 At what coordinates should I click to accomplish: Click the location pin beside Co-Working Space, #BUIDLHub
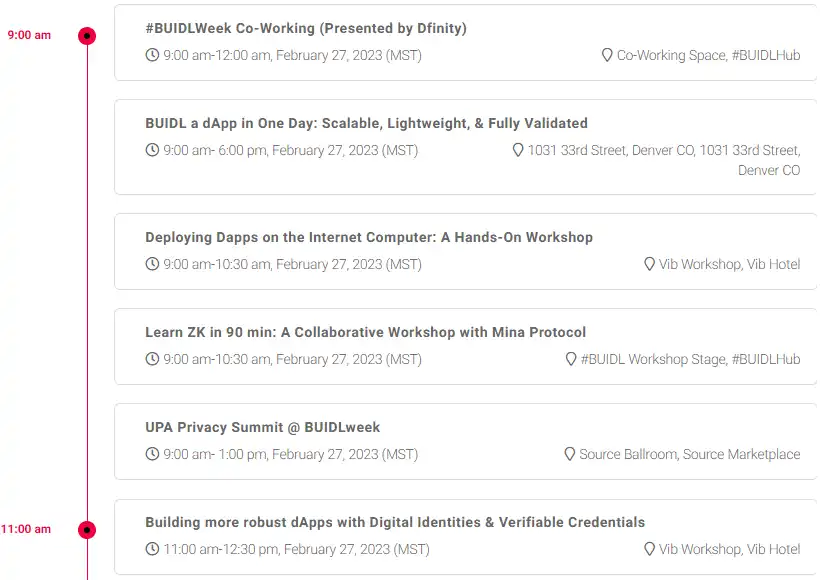(607, 55)
